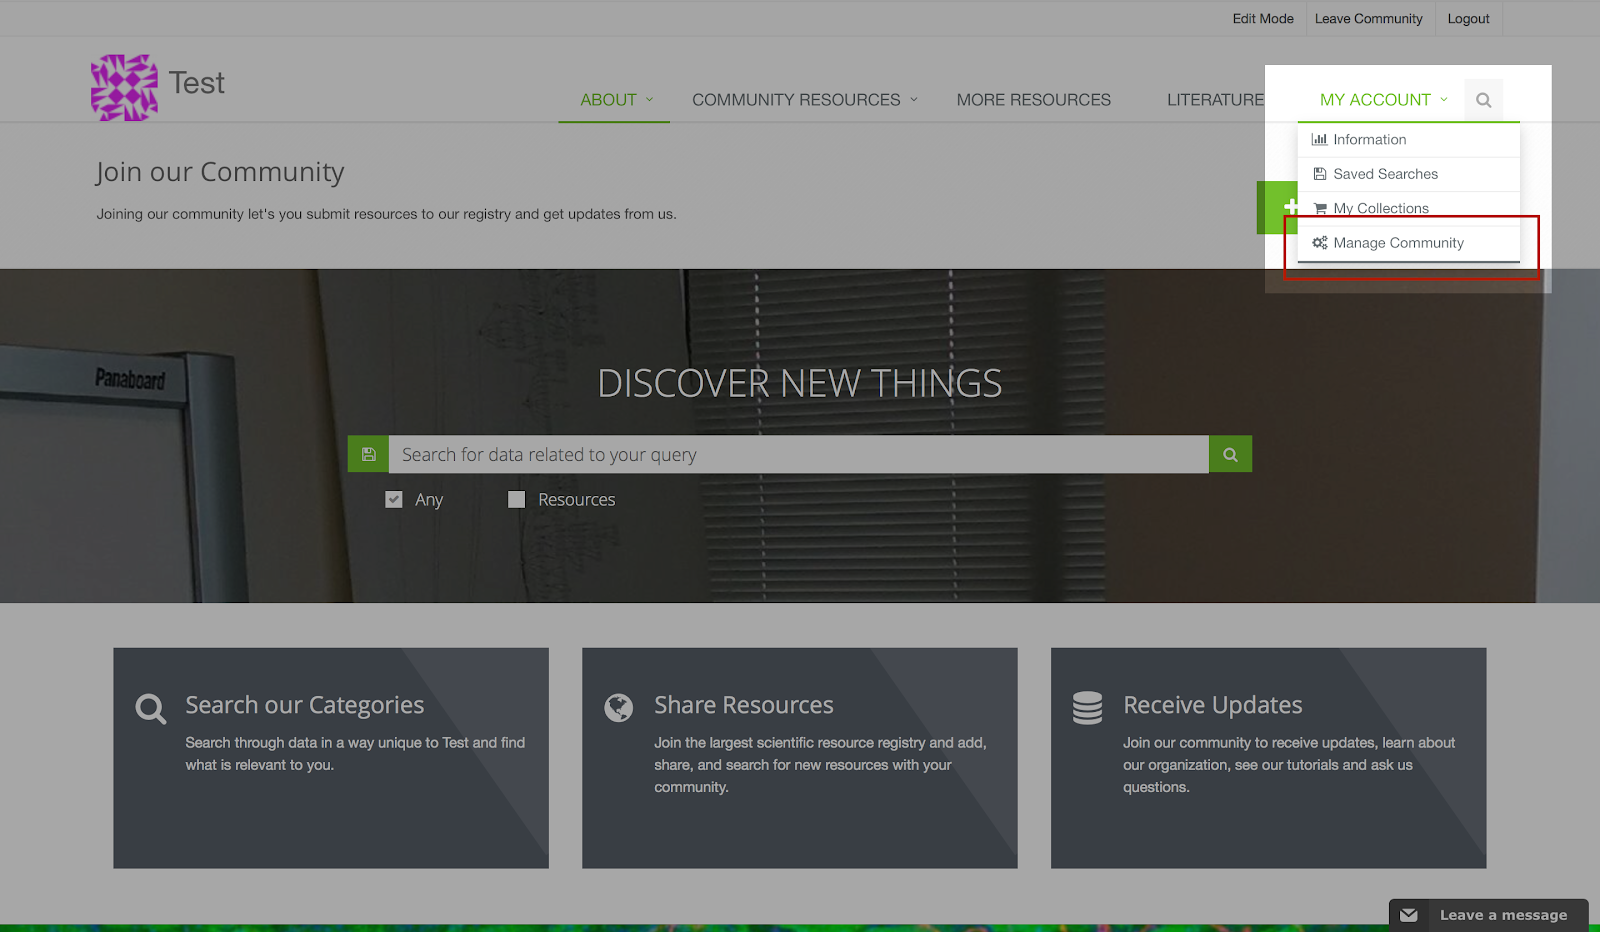
Task: Click the Receive Updates database icon
Action: click(1087, 708)
